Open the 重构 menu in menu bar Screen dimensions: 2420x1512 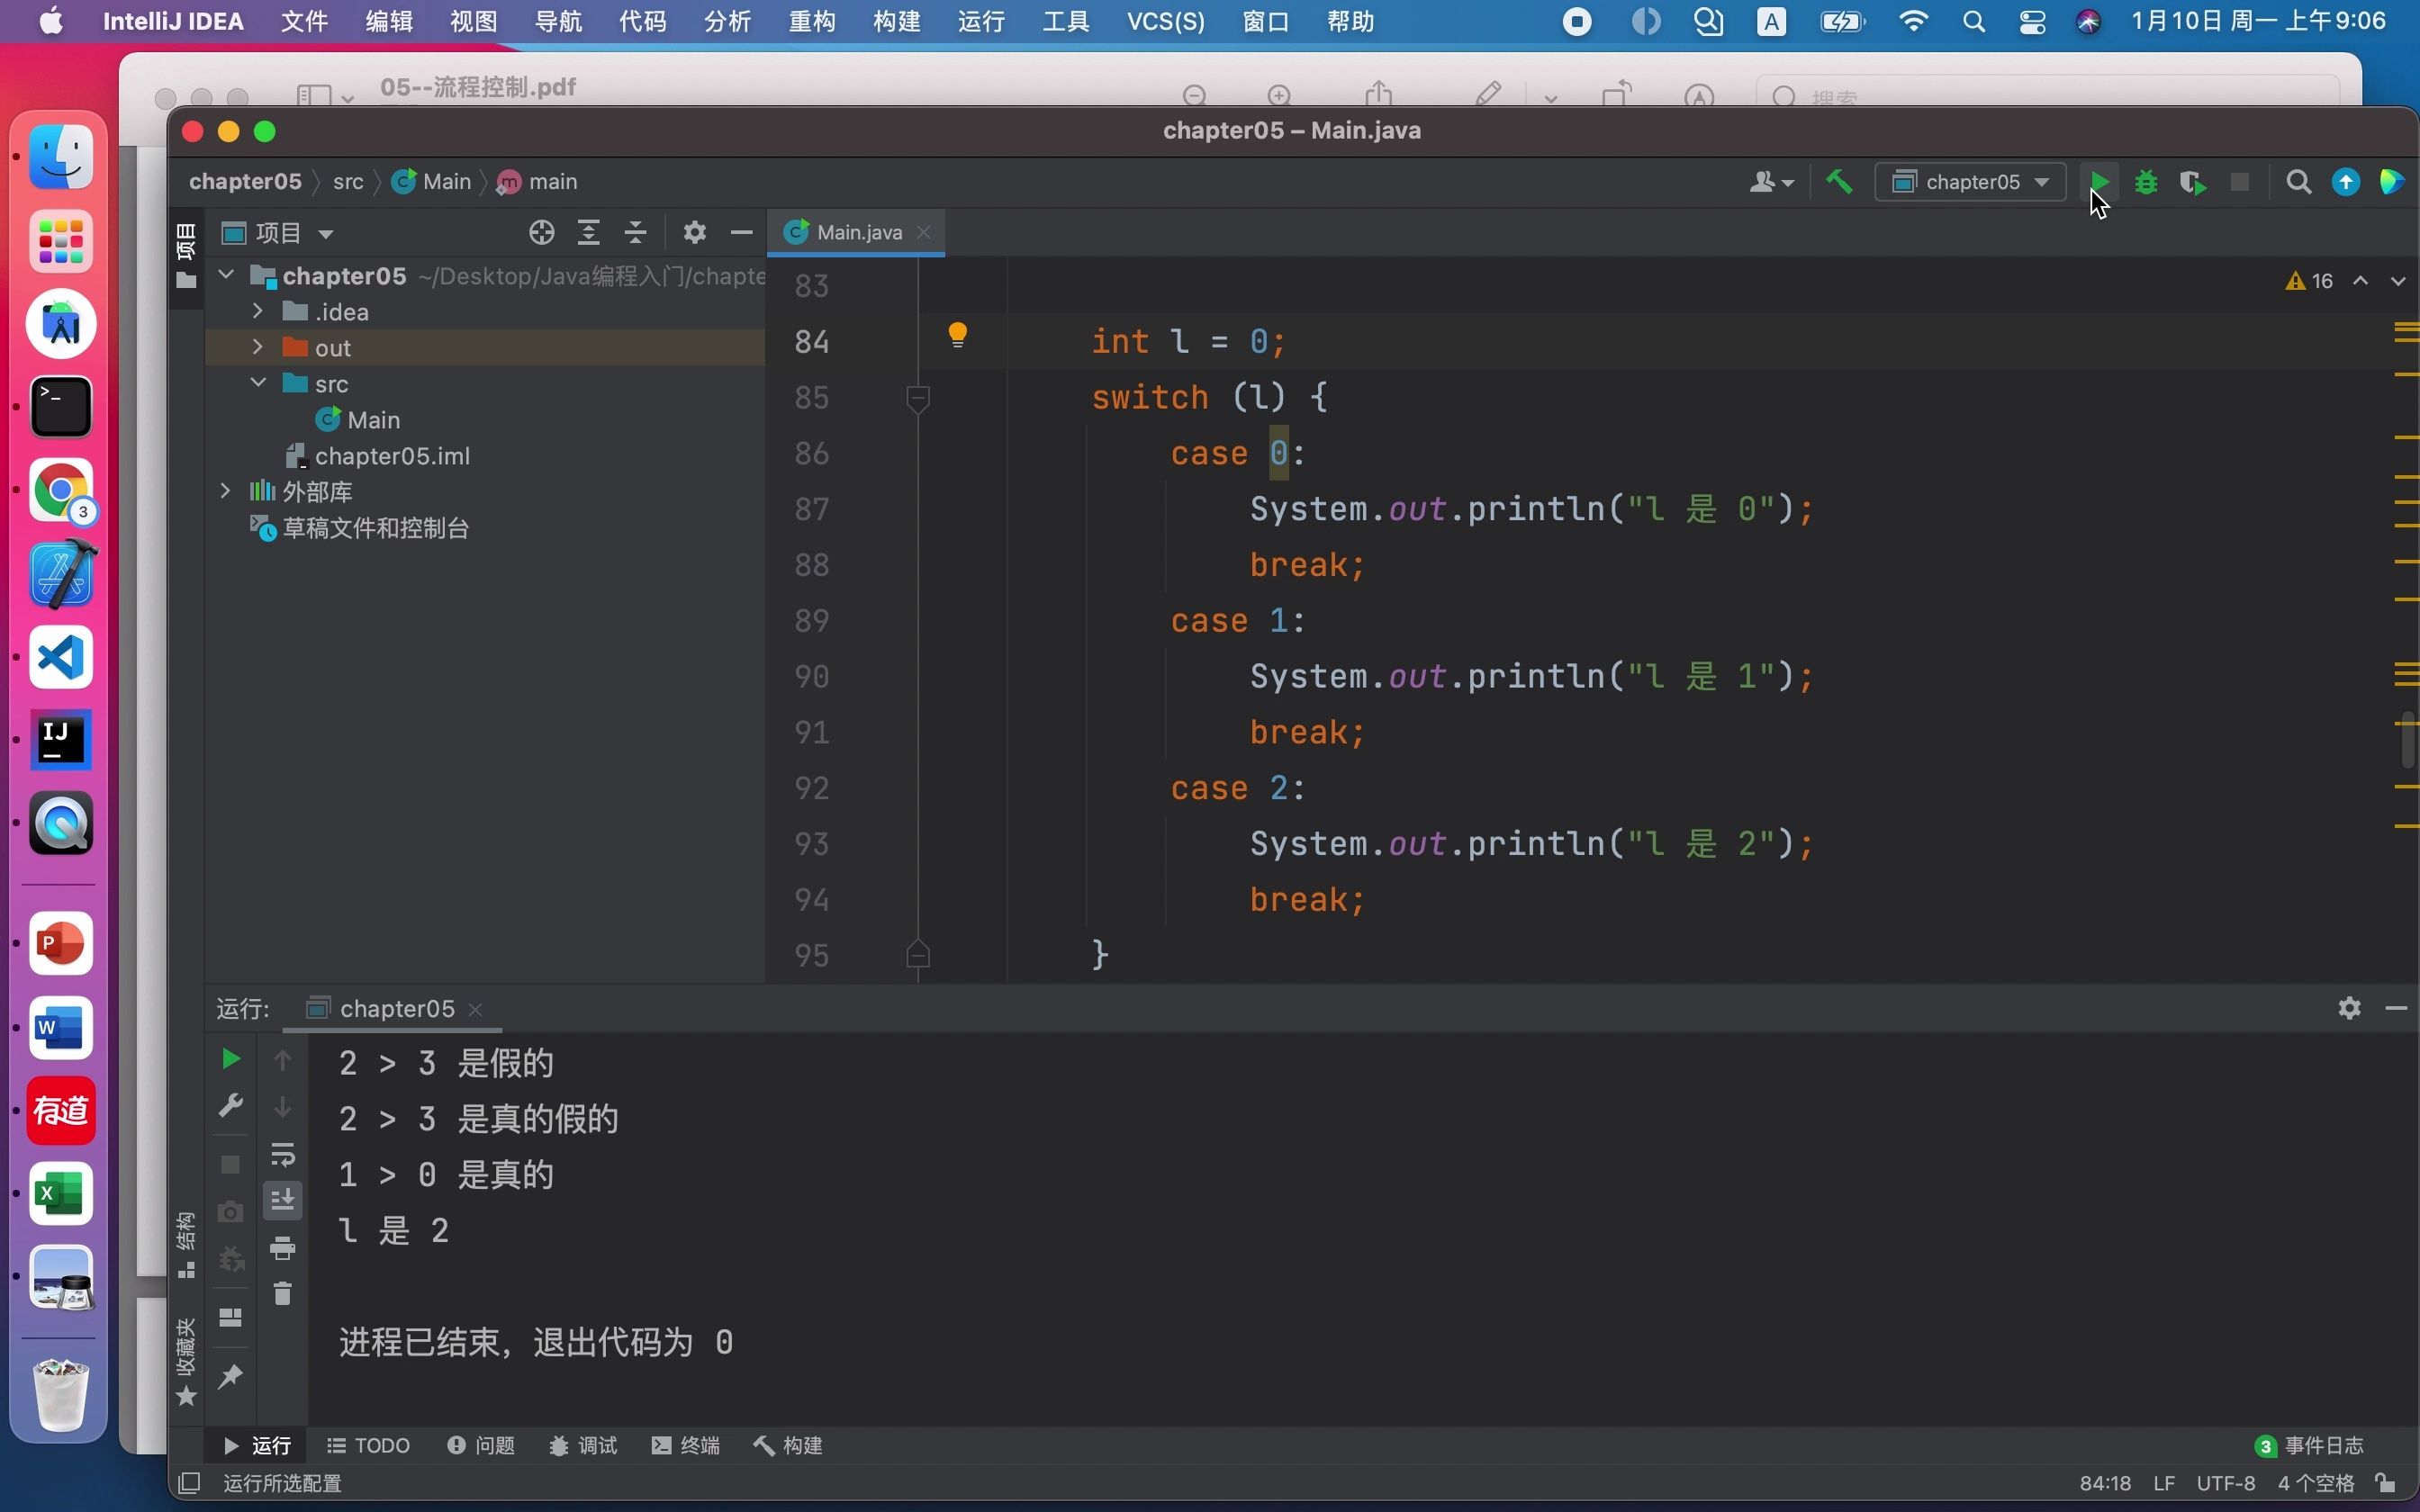[811, 21]
